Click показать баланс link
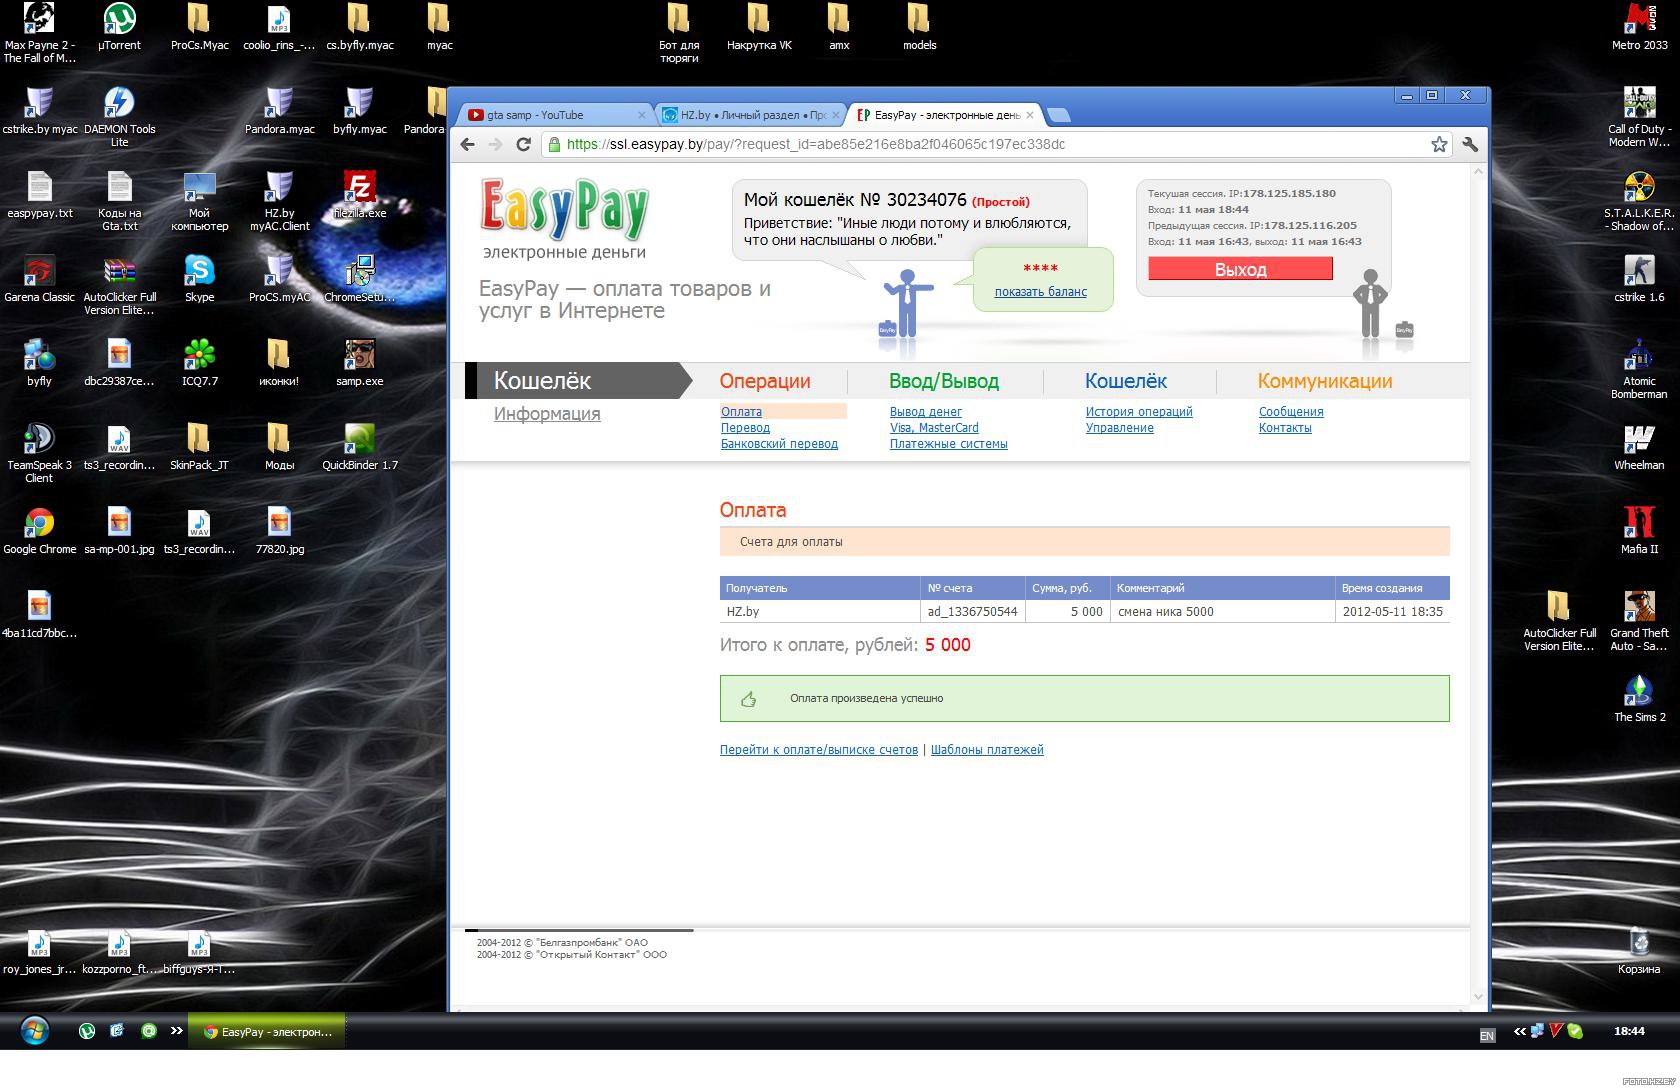This screenshot has width=1680, height=1089. tap(1040, 292)
